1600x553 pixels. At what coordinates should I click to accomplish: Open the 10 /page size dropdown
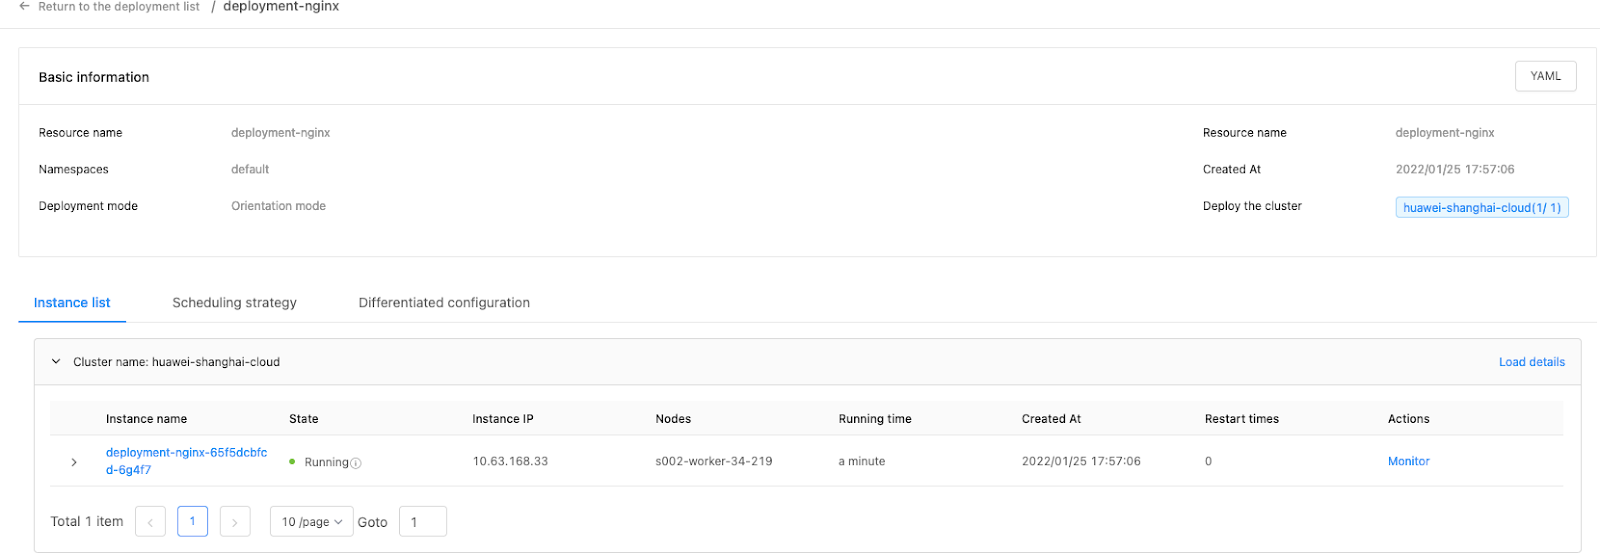311,522
